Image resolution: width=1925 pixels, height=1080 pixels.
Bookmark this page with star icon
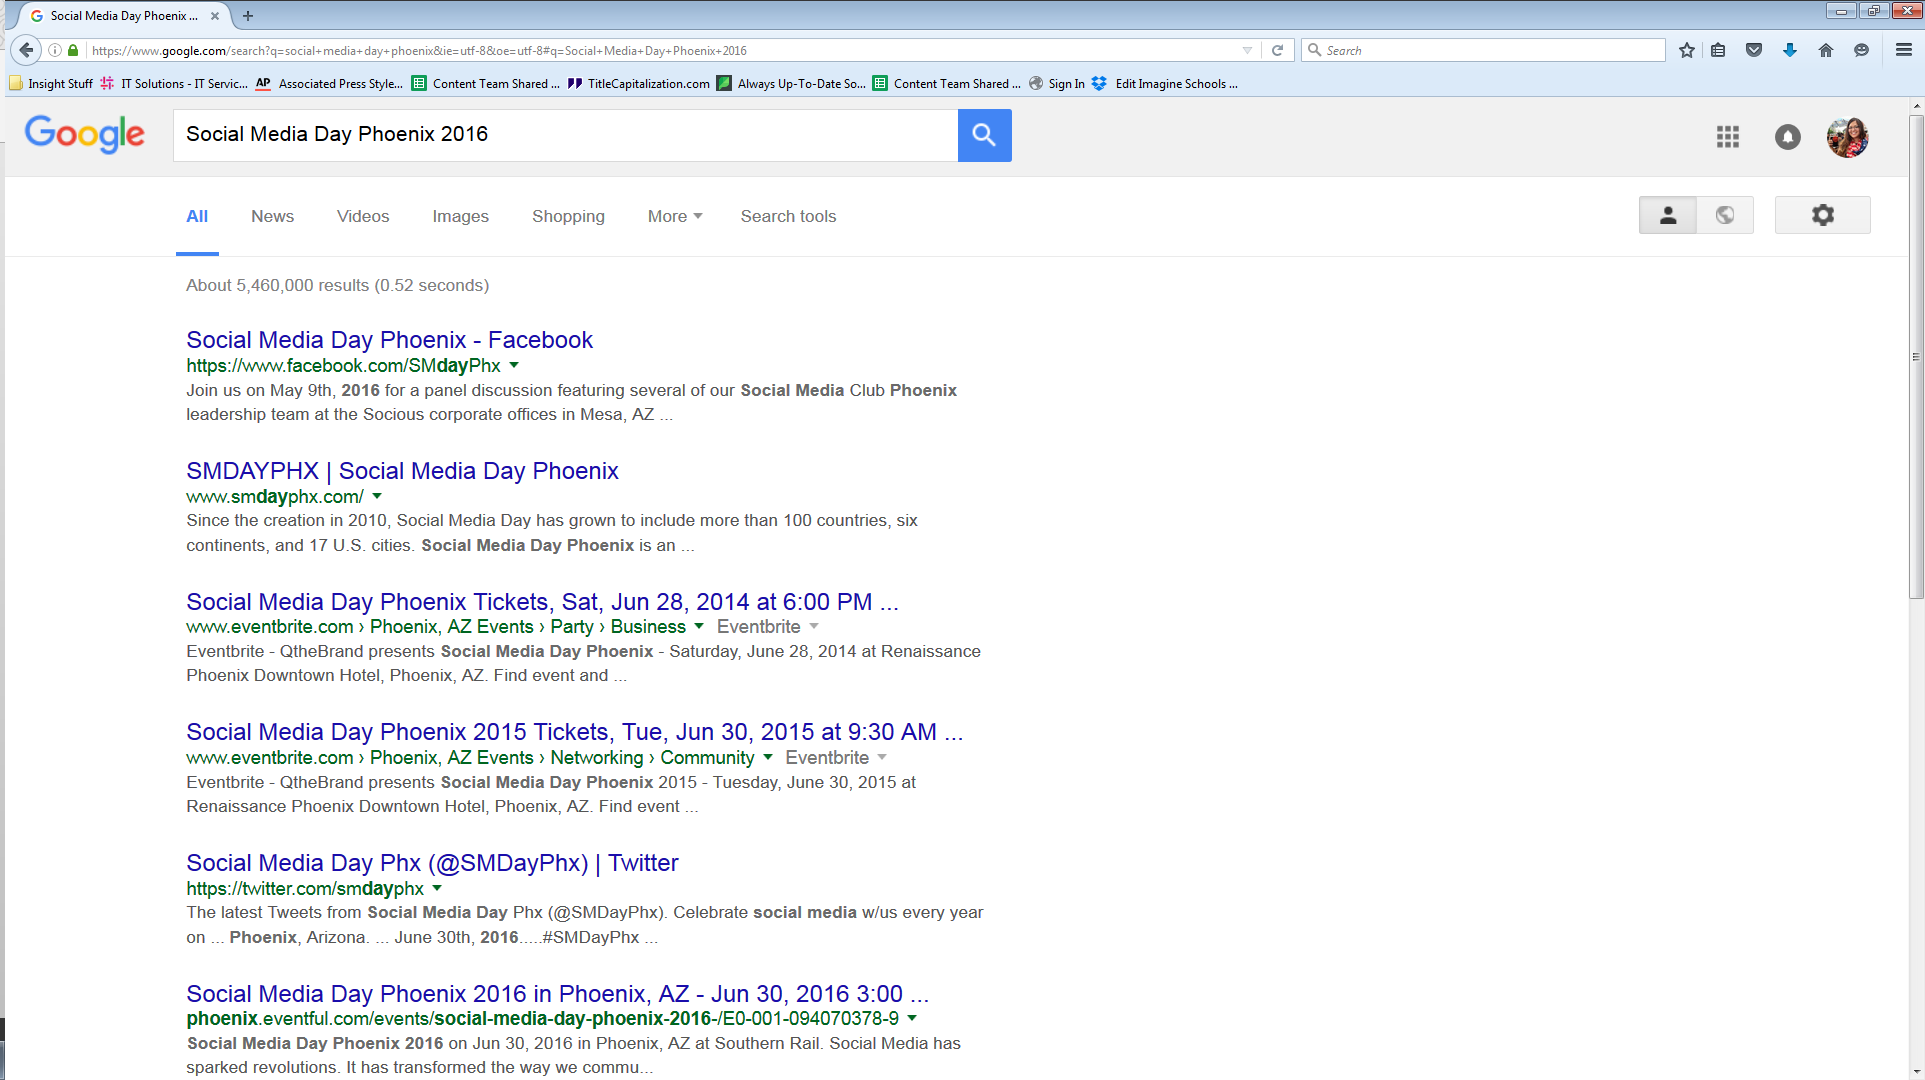click(x=1687, y=50)
